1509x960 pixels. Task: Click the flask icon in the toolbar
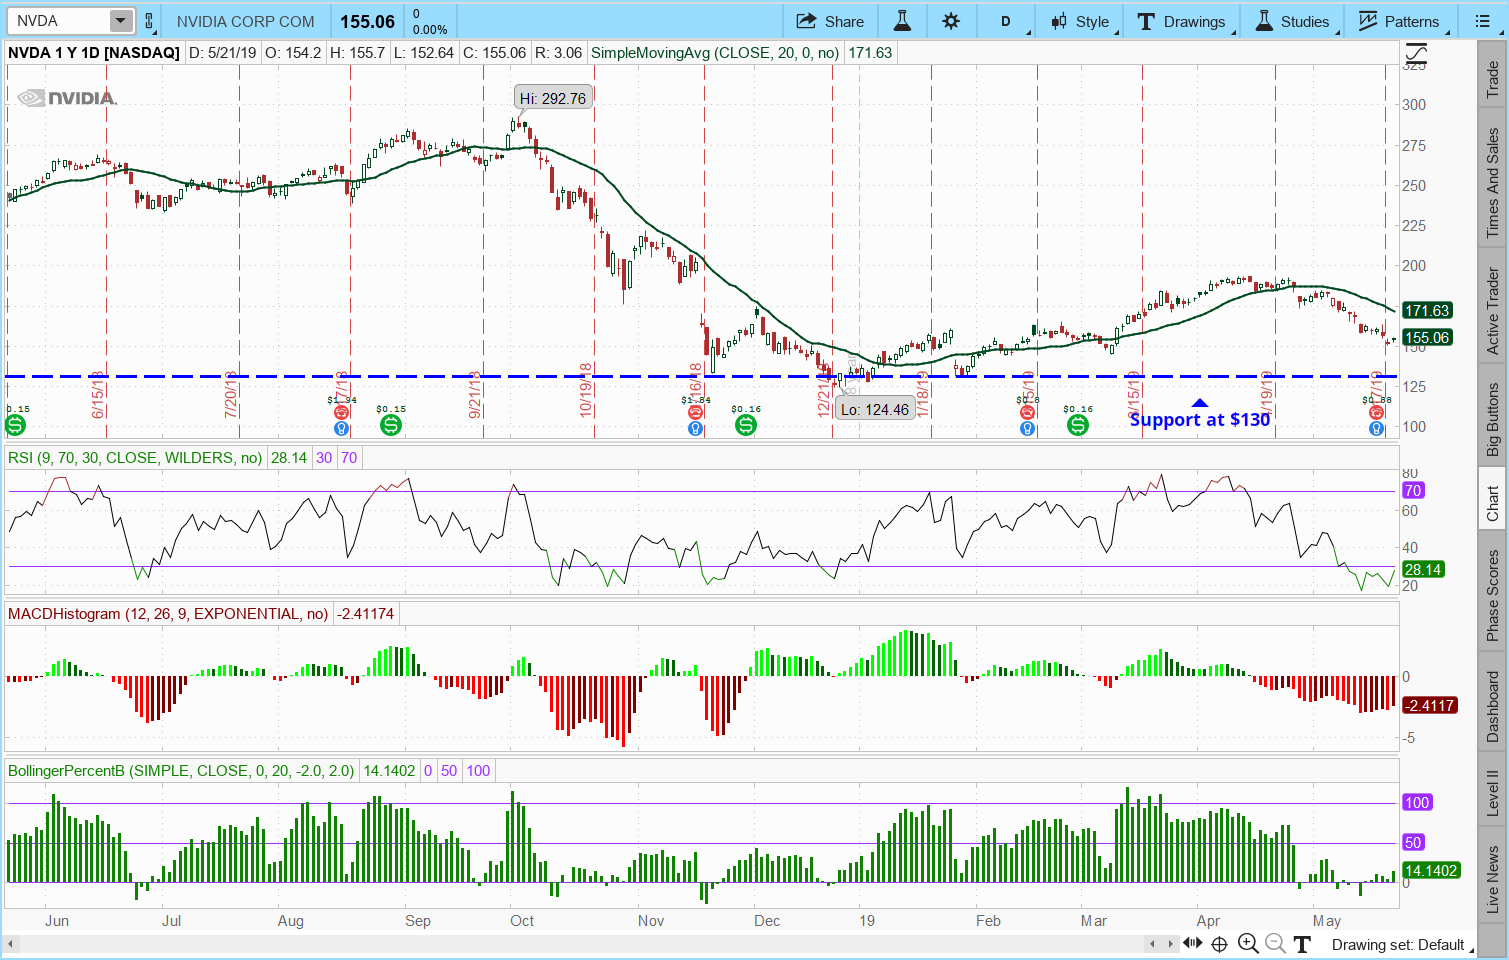[x=902, y=21]
